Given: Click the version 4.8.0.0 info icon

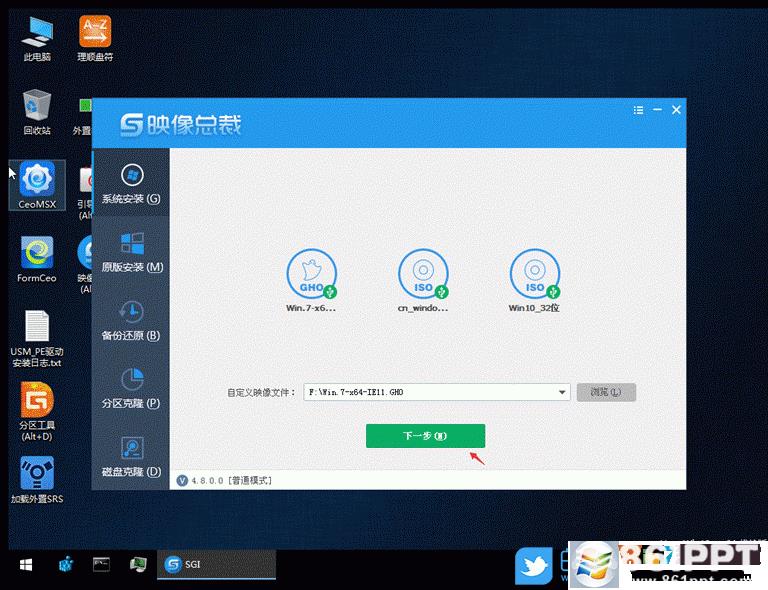Looking at the screenshot, I should 182,480.
